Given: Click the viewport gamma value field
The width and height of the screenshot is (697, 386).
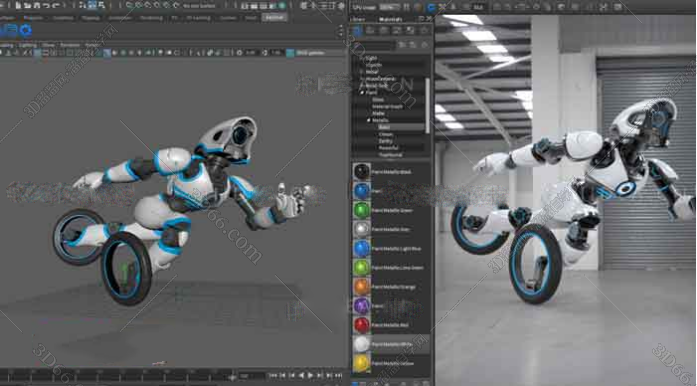Looking at the screenshot, I should pos(276,53).
